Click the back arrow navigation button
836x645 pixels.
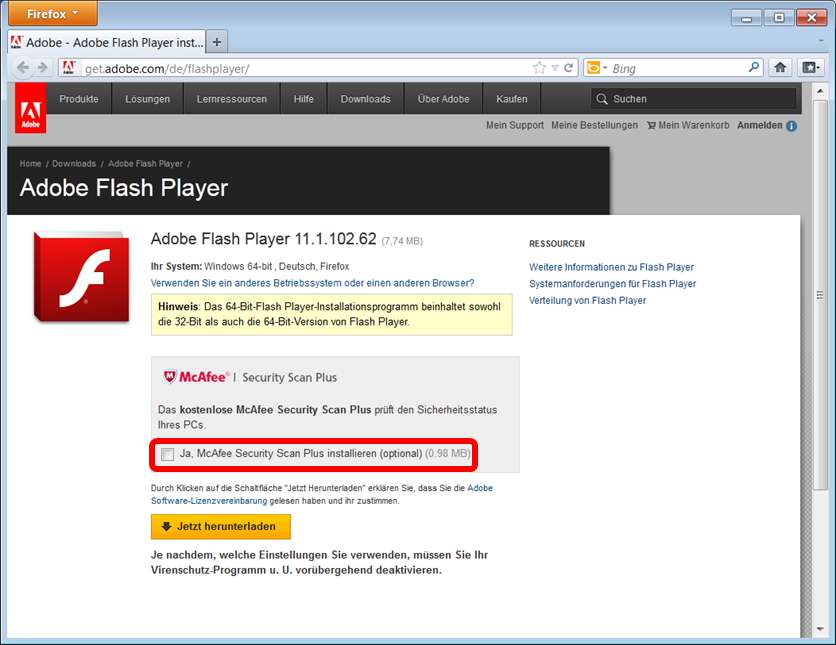click(x=22, y=68)
